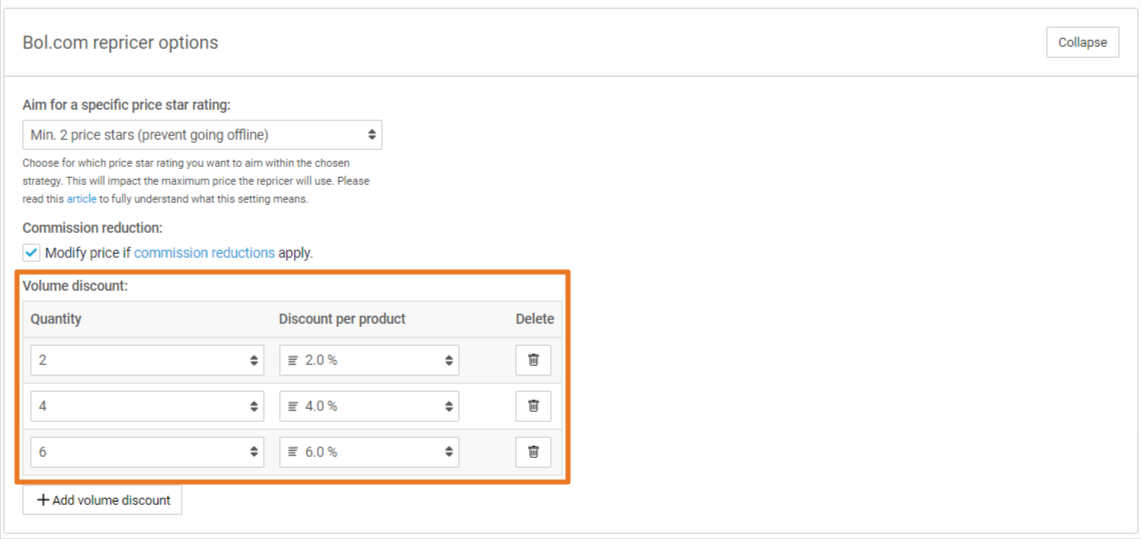Click trash icon for the 4.0 % discount
This screenshot has width=1141, height=539.
[533, 406]
